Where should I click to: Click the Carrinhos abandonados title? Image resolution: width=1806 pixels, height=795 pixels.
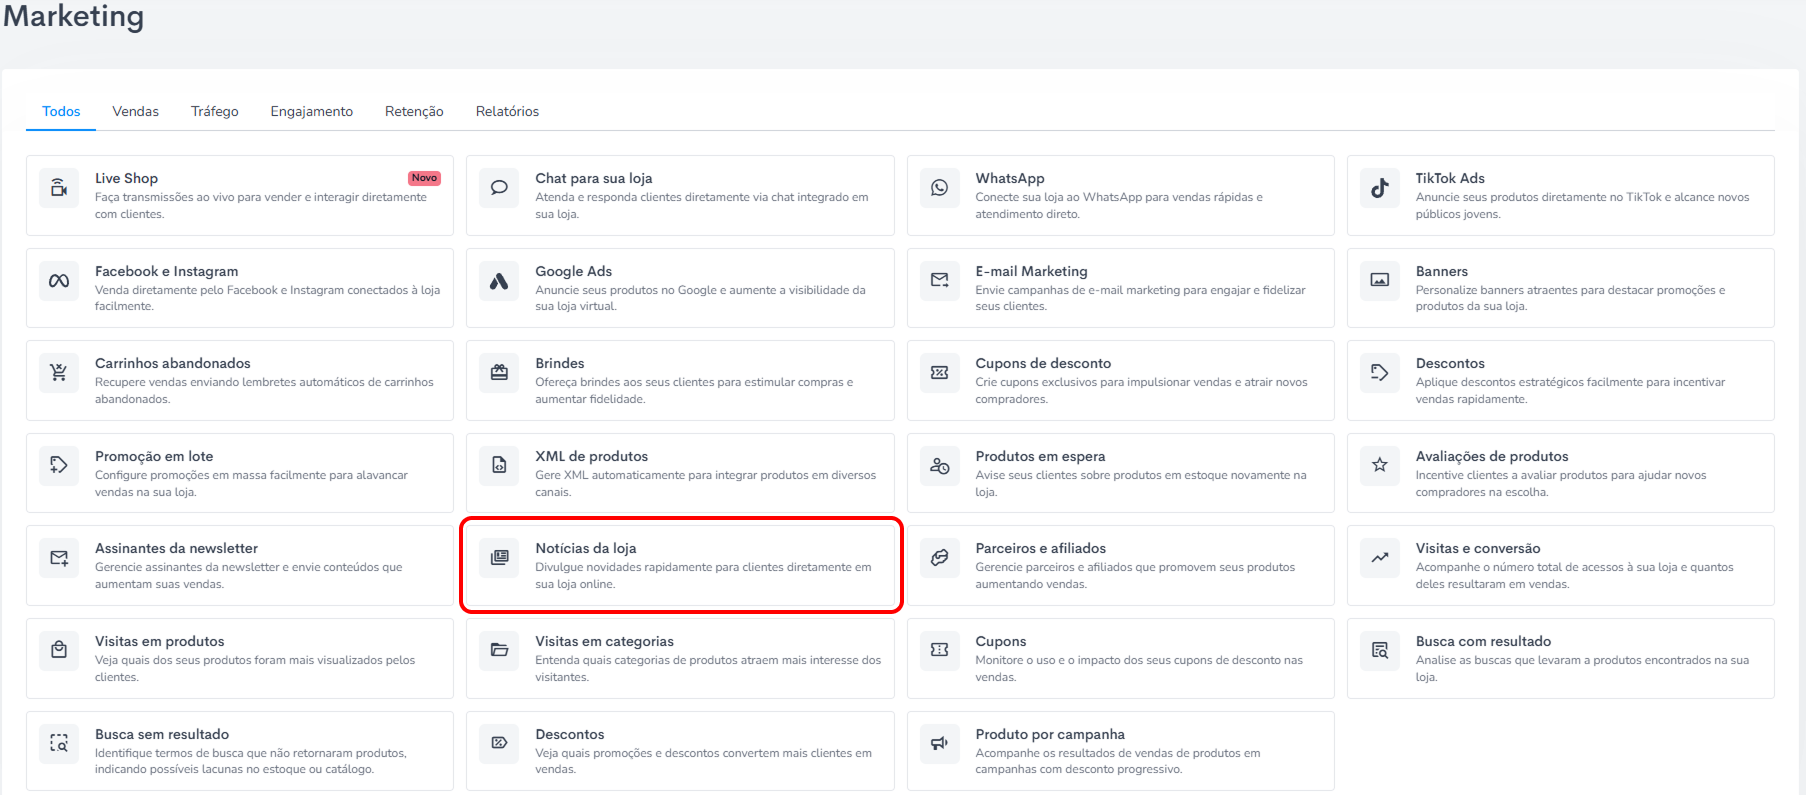click(172, 363)
